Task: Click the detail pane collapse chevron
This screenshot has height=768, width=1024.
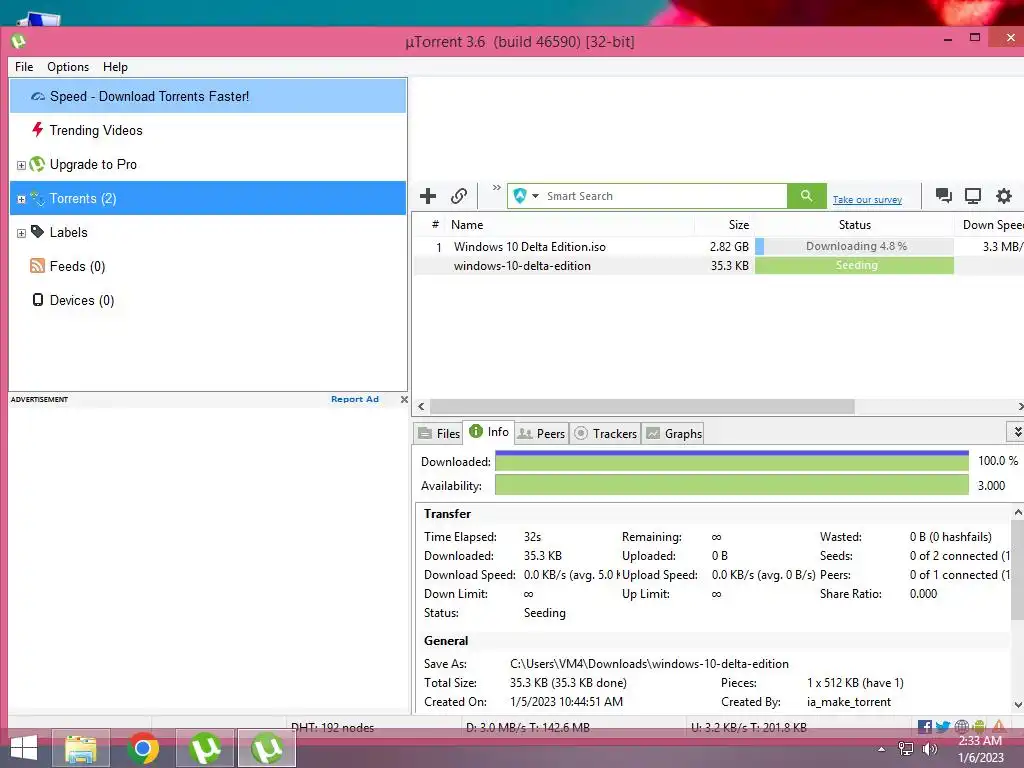Action: [1017, 432]
